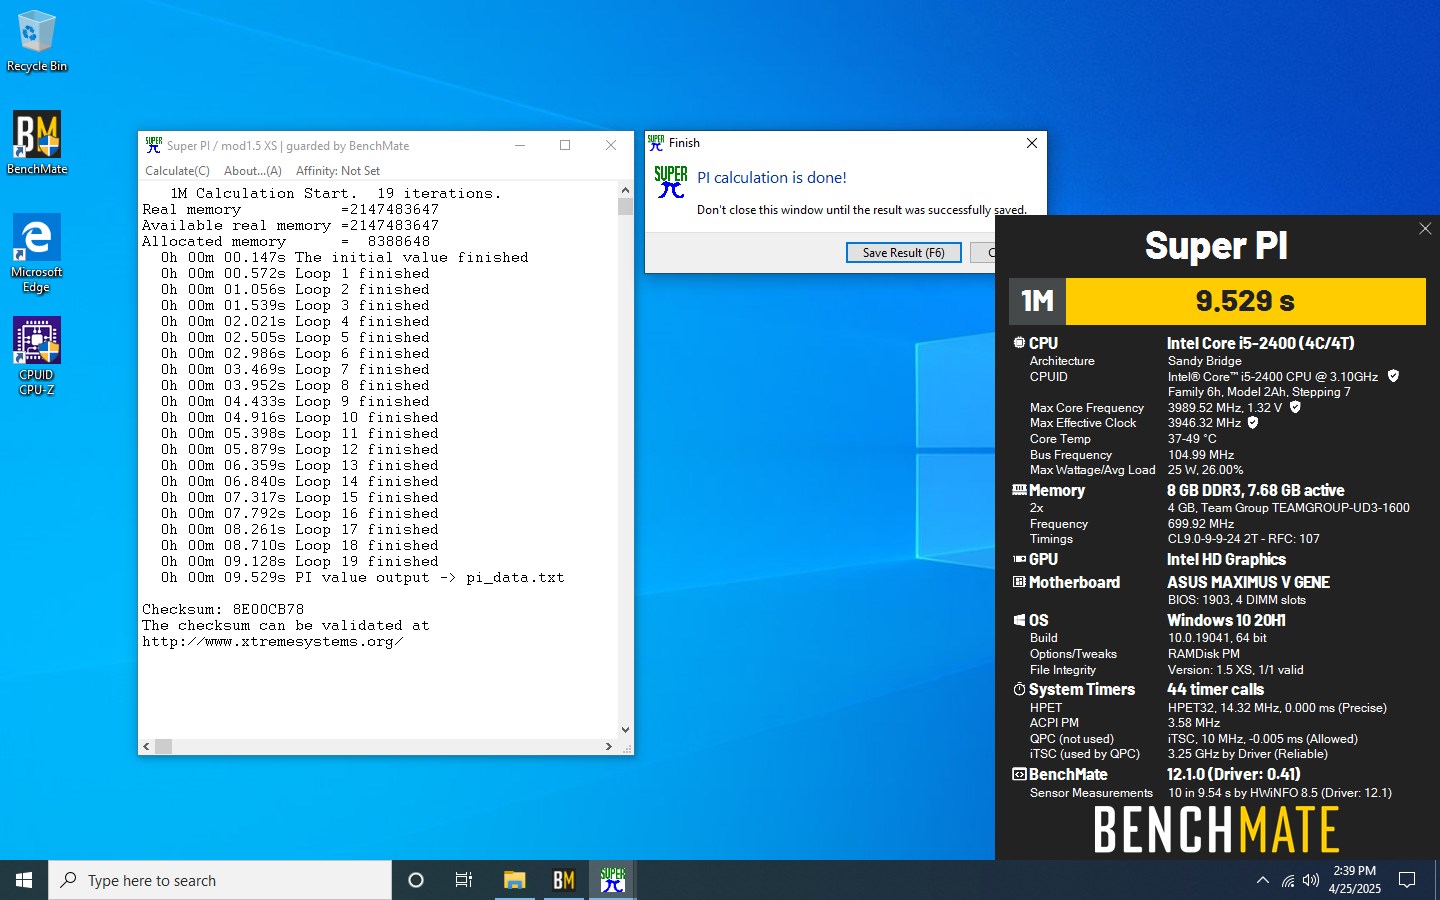
Task: Click Loop 19 finished line
Action: click(300, 561)
